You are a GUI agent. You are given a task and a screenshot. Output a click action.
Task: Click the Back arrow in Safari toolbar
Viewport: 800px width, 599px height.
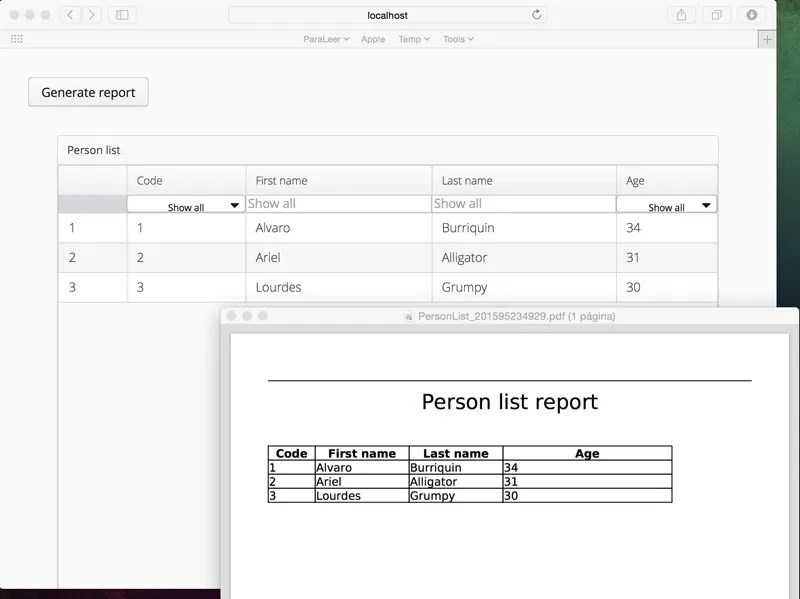(x=68, y=15)
